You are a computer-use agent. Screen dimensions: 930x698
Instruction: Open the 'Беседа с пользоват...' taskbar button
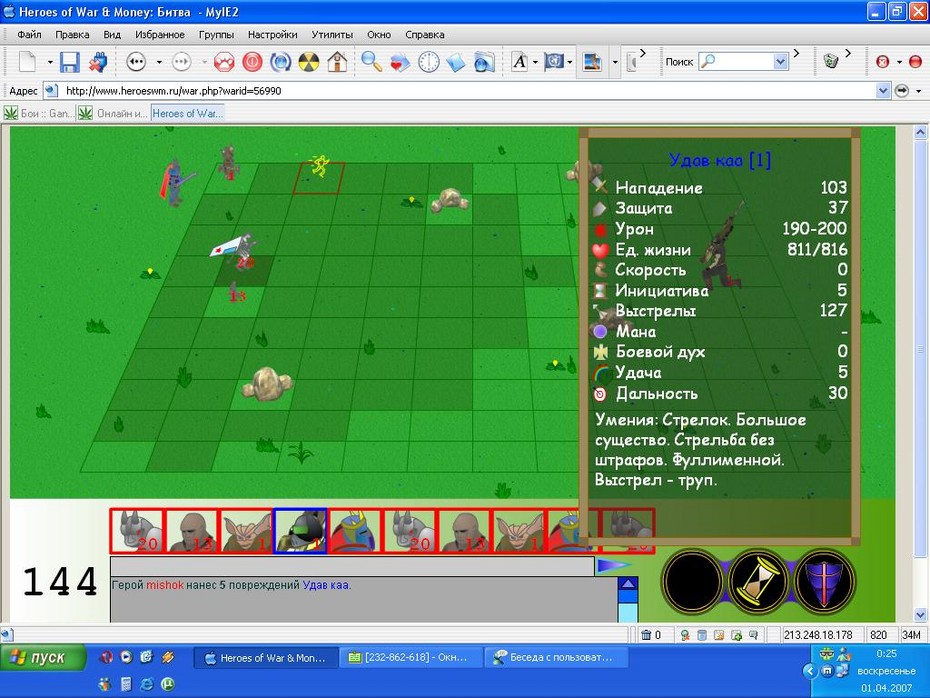[555, 658]
